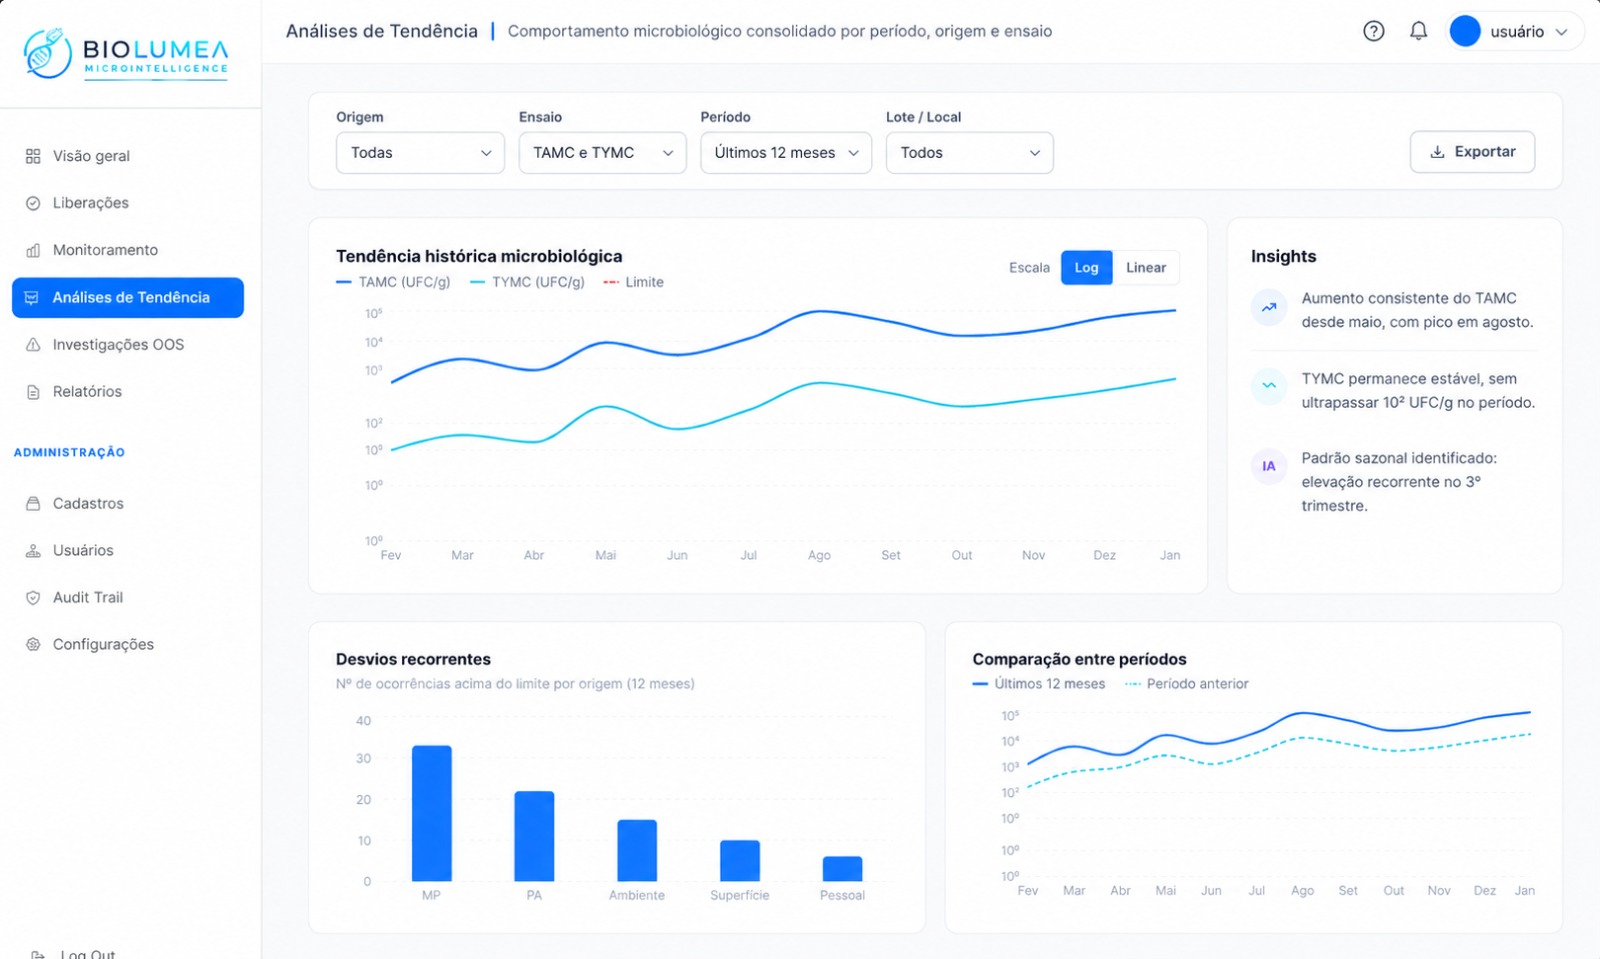Toggle TYMC (UFC/g) legend series

click(527, 282)
